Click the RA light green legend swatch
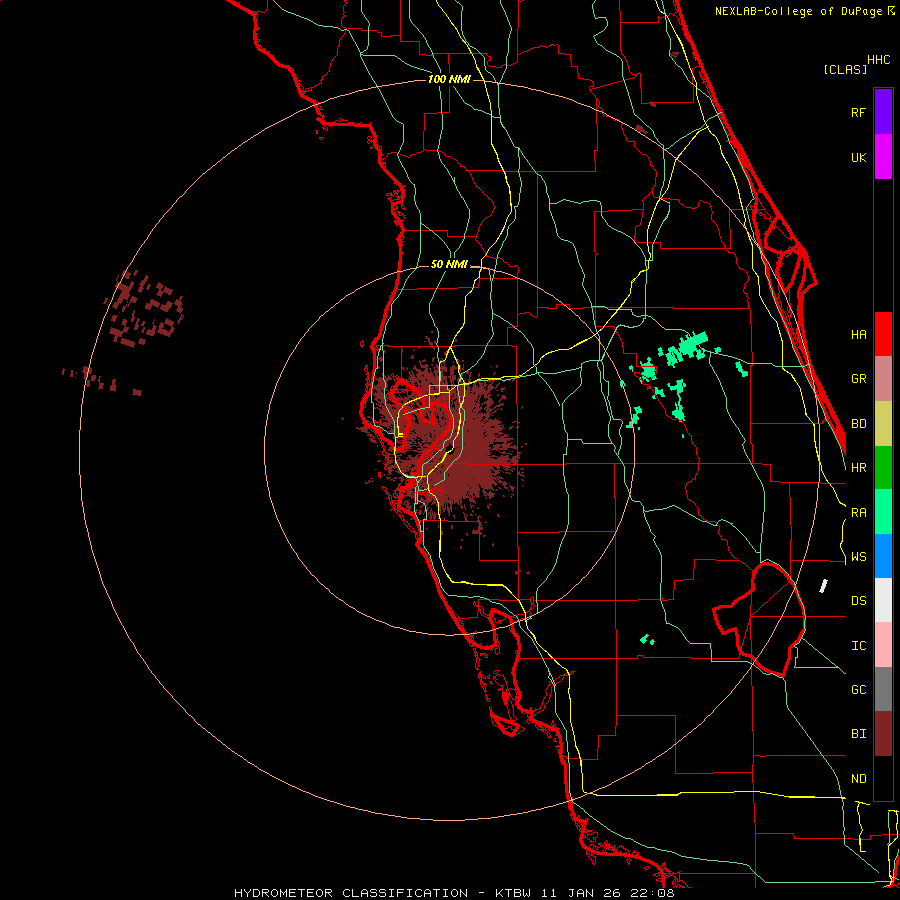The width and height of the screenshot is (900, 900). [883, 512]
